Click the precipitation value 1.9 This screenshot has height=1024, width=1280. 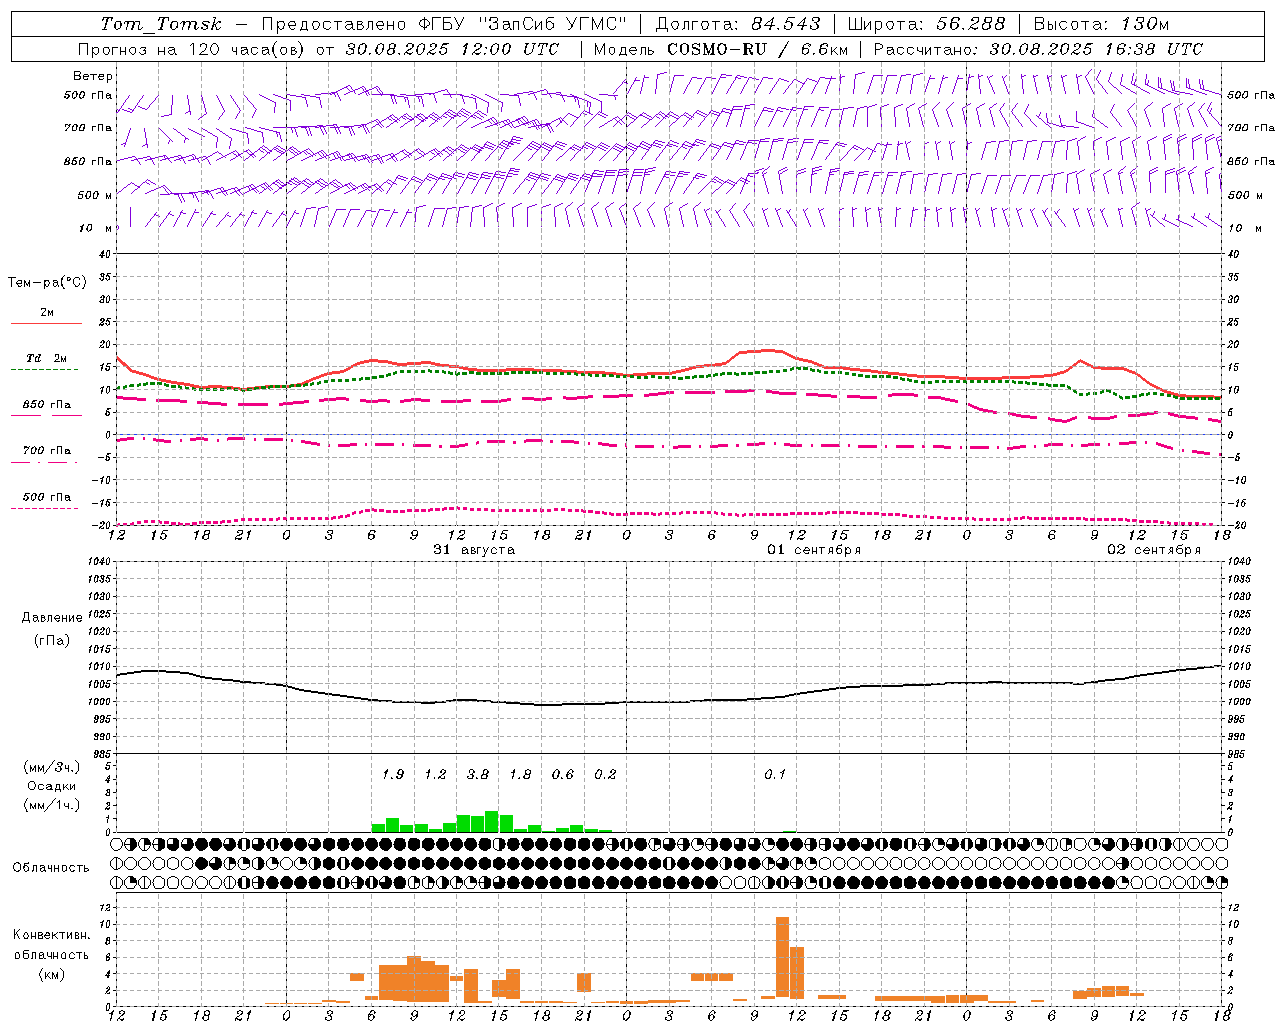pos(393,775)
